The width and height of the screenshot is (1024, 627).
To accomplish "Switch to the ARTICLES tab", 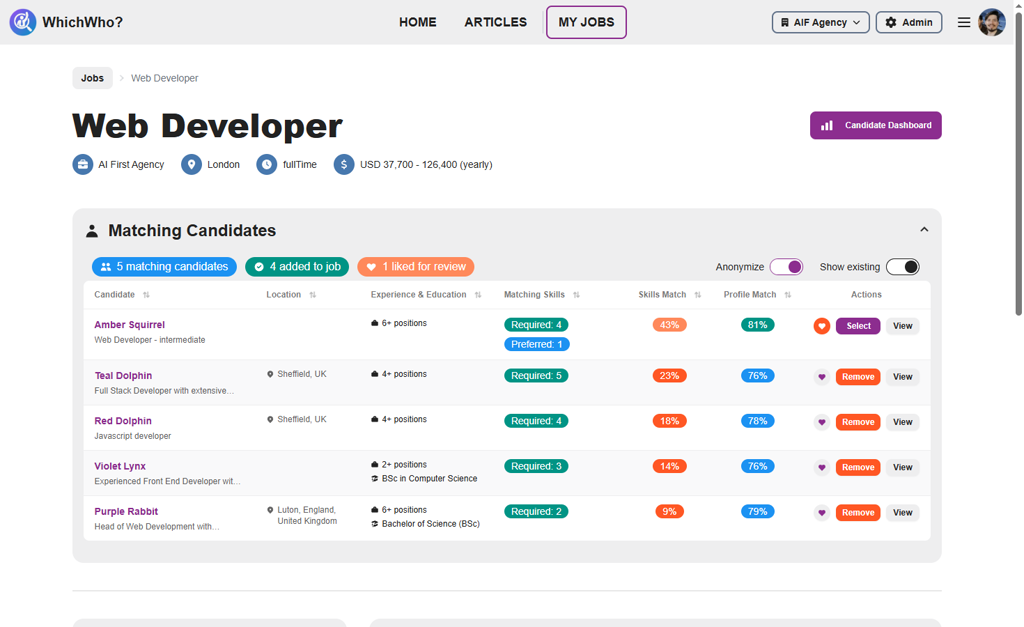I will 495,21.
